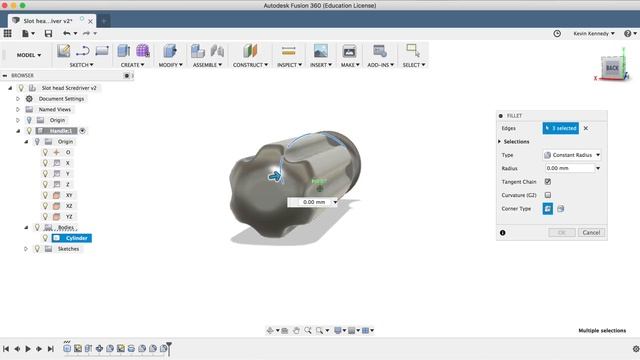The height and width of the screenshot is (360, 640).
Task: Toggle visibility bulb of Bodies folder
Action: [37, 227]
